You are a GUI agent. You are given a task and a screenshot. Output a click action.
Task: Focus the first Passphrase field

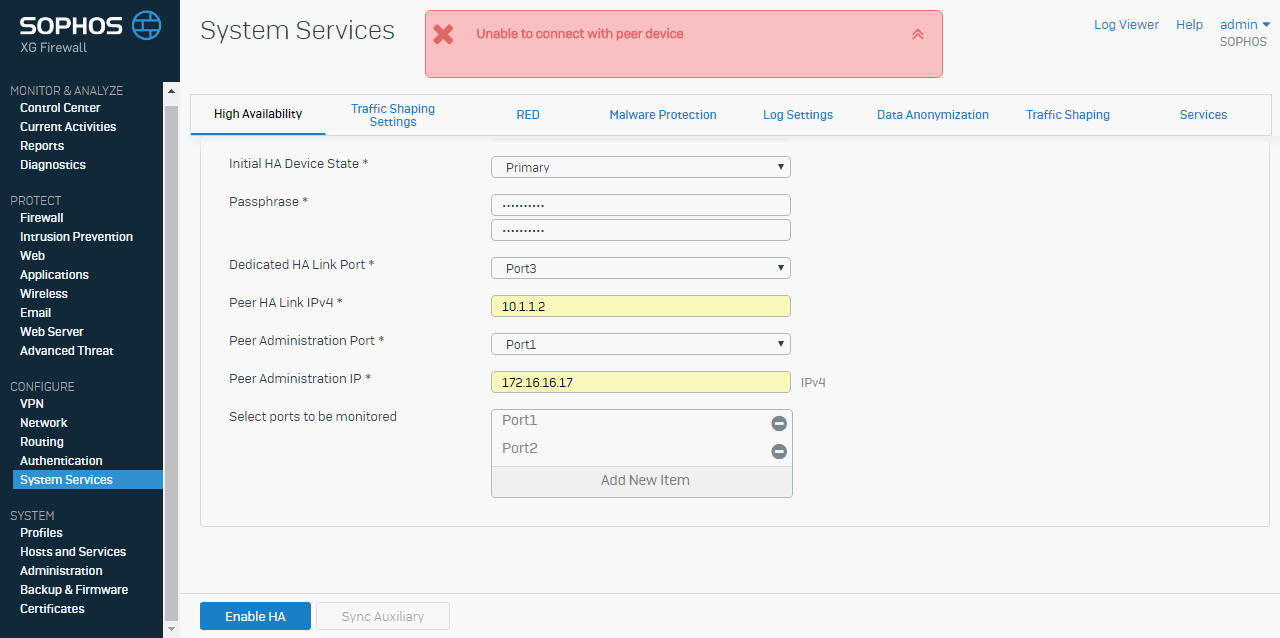641,205
